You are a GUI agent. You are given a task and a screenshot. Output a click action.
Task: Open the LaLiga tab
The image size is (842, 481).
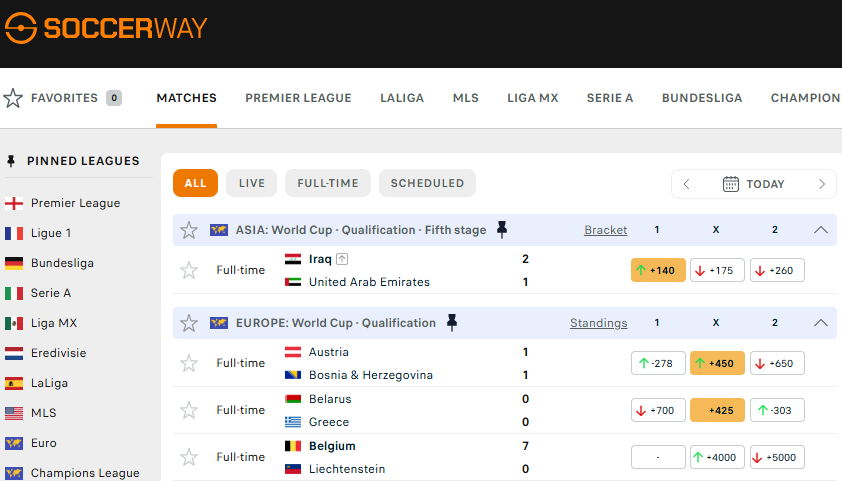(x=402, y=98)
